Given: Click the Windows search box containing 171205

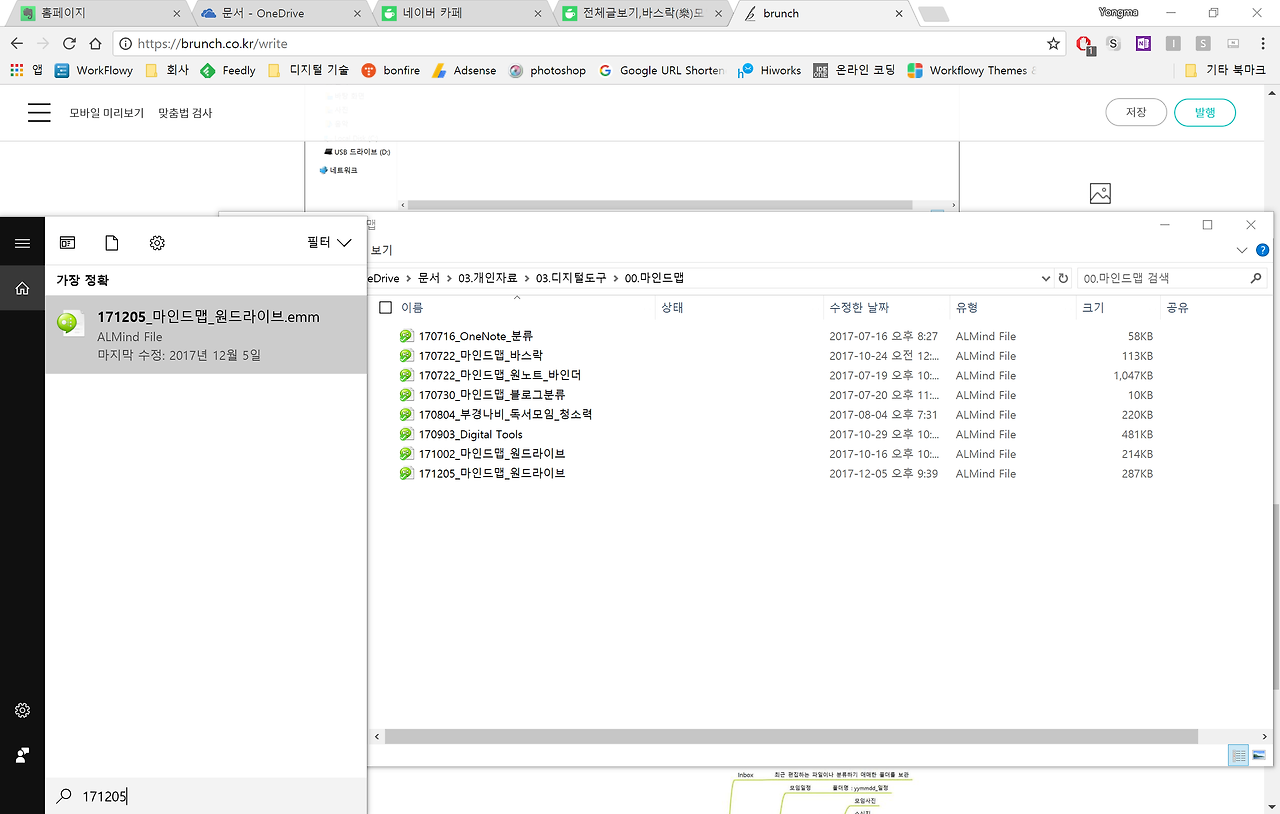Looking at the screenshot, I should (x=206, y=796).
